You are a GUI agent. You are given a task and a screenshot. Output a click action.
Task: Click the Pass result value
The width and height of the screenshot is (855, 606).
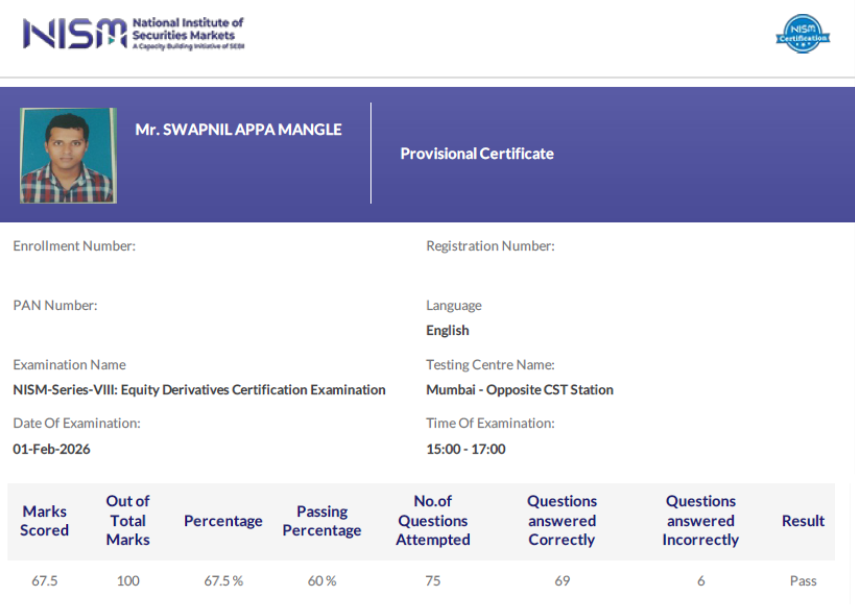coord(802,580)
